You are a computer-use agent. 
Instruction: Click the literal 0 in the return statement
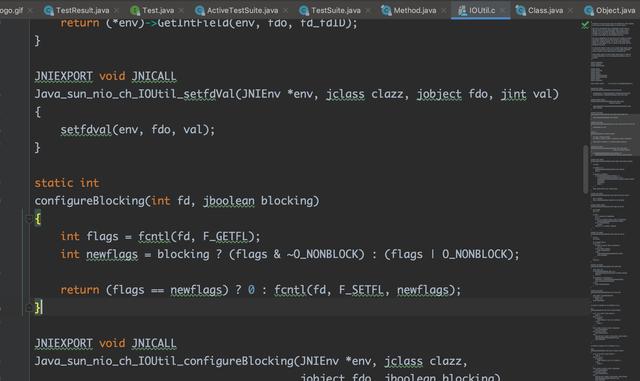[251, 290]
